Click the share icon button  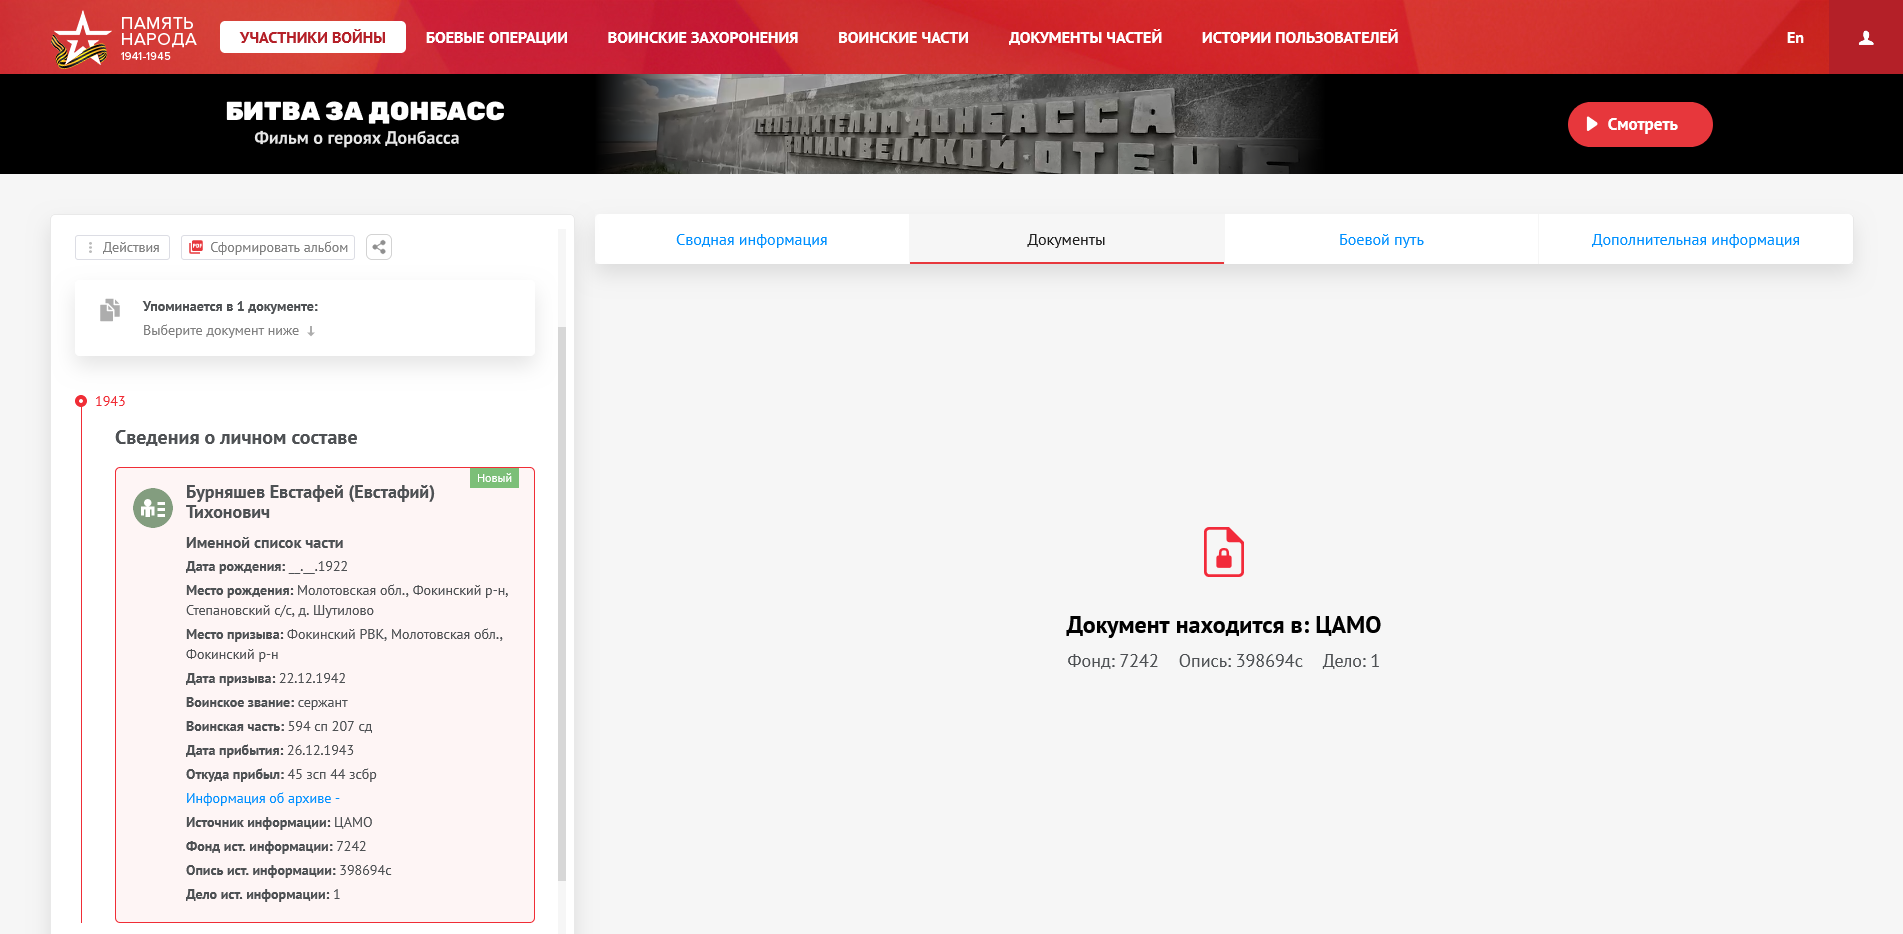tap(379, 247)
